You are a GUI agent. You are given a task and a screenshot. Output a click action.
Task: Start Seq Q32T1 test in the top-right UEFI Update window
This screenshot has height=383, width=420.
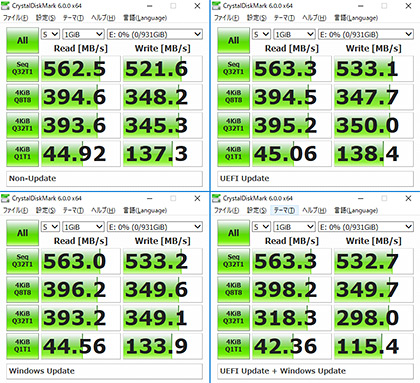pos(233,69)
